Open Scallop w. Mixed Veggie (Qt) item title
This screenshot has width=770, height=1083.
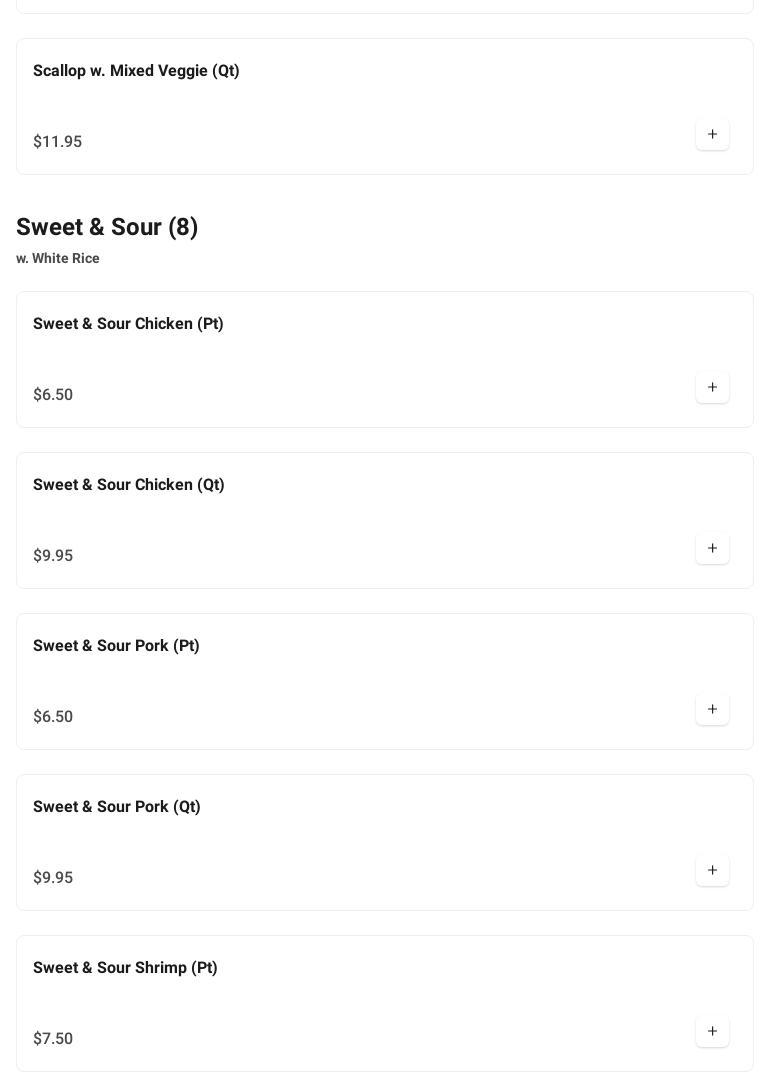pos(136,71)
